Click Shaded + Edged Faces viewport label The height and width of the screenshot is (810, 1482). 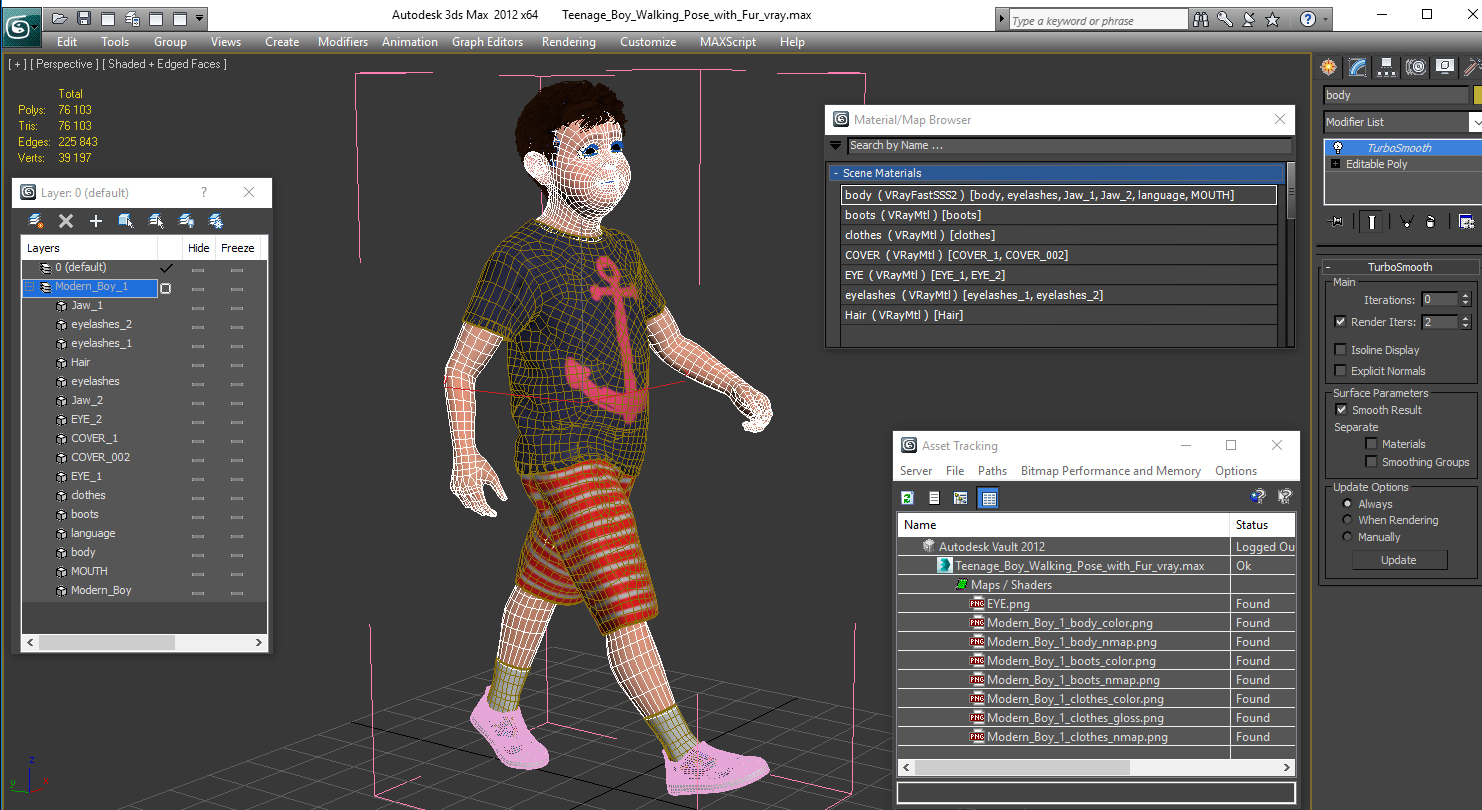[x=164, y=64]
